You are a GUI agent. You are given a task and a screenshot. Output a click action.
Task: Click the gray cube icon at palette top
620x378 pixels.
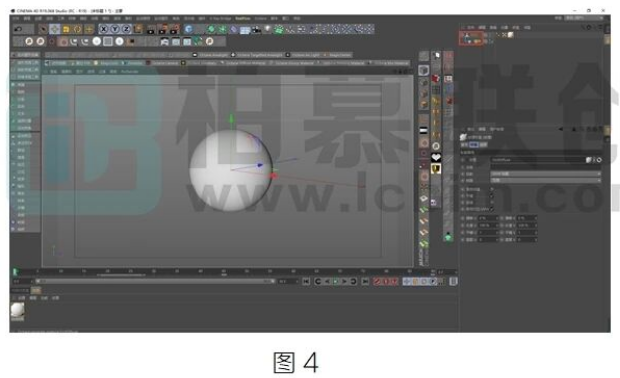point(424,70)
